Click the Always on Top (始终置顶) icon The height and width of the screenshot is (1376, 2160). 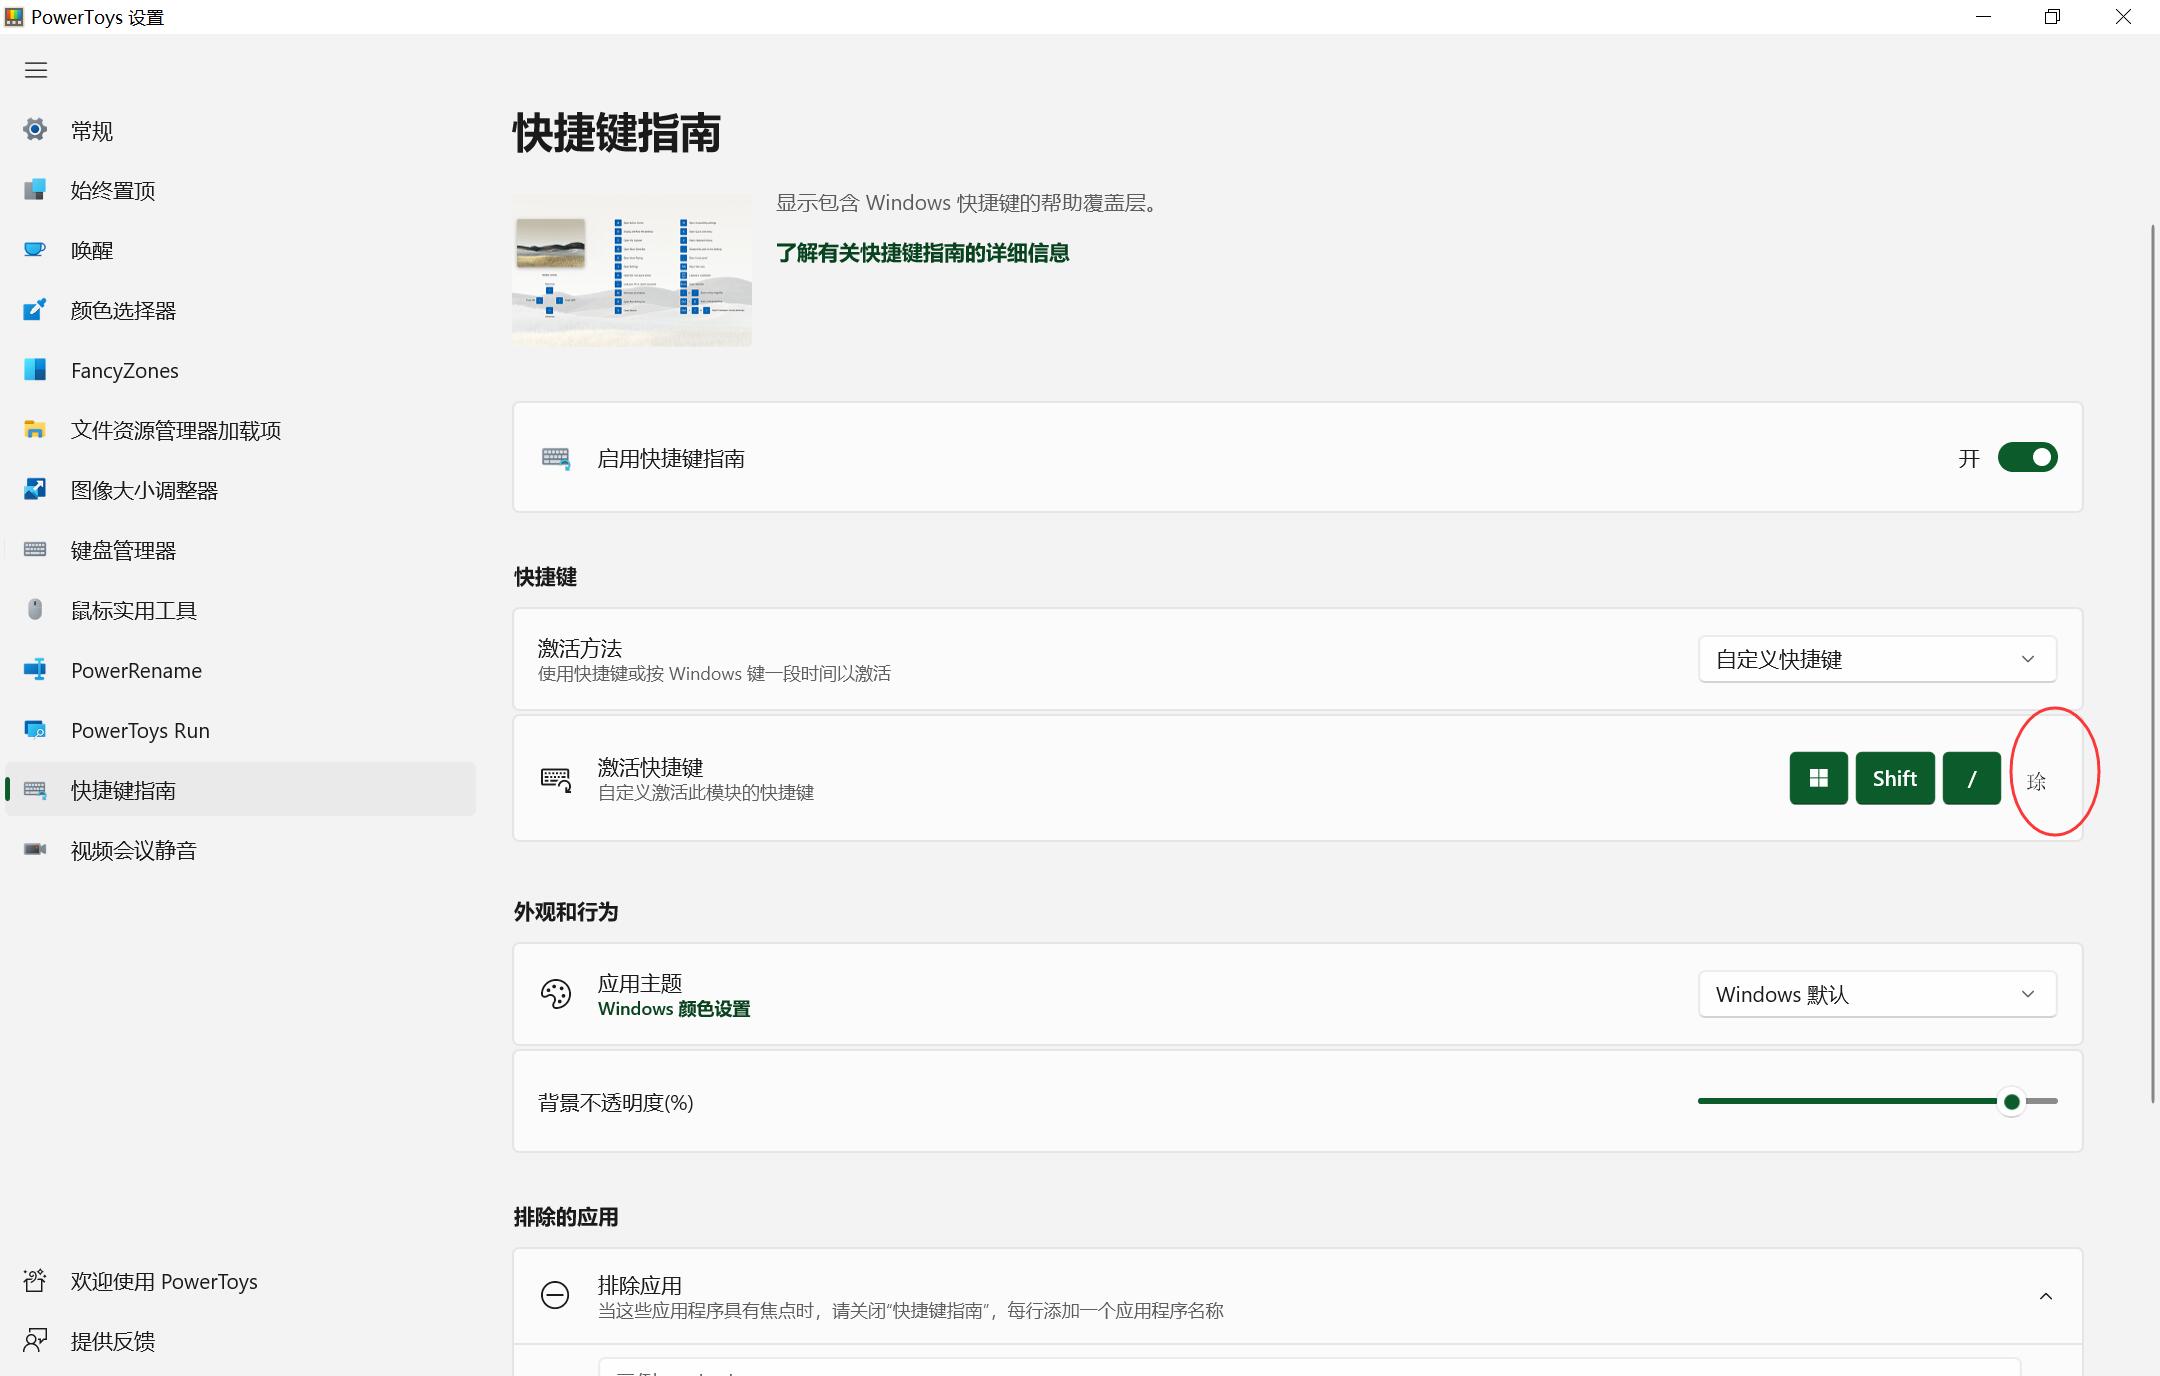(x=35, y=190)
